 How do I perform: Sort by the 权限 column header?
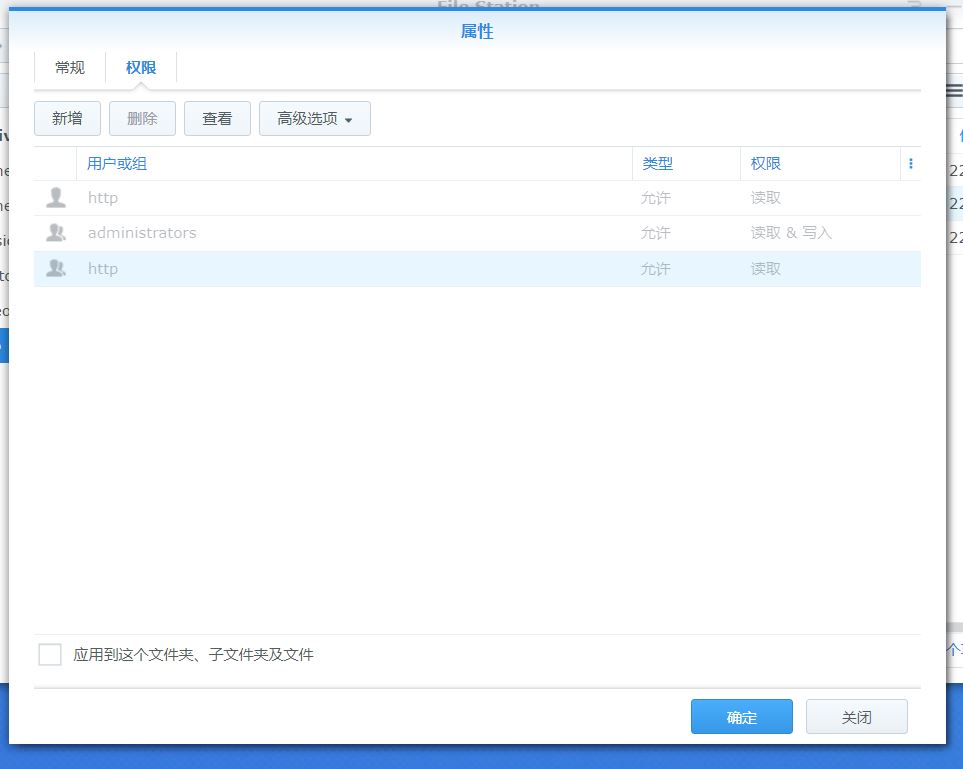pos(765,163)
